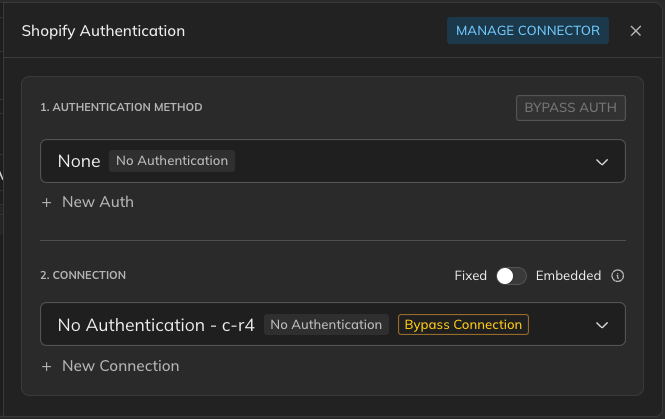
Task: Click the Fixed label beside the switch
Action: tap(470, 276)
